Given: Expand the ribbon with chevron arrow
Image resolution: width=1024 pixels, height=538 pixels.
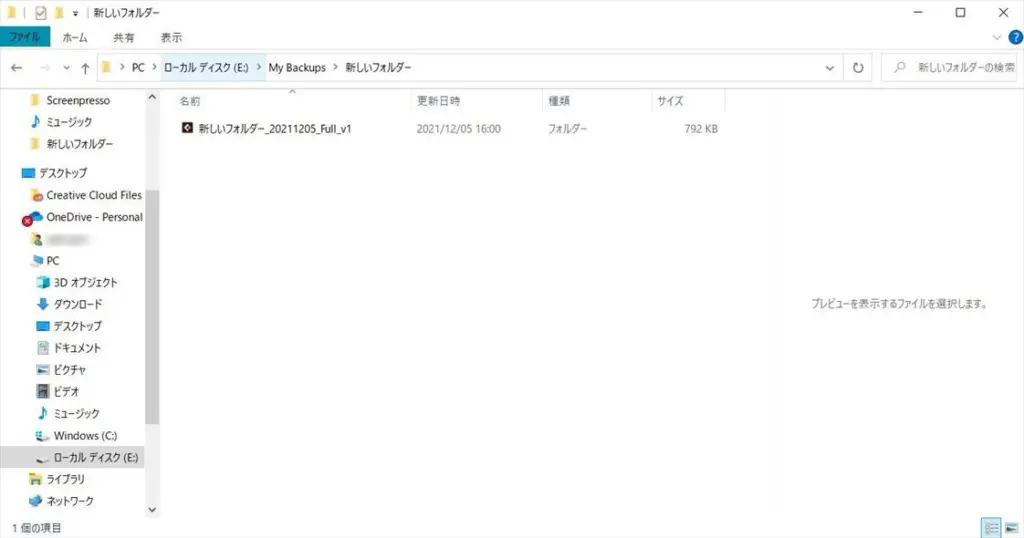Looking at the screenshot, I should click(x=997, y=37).
